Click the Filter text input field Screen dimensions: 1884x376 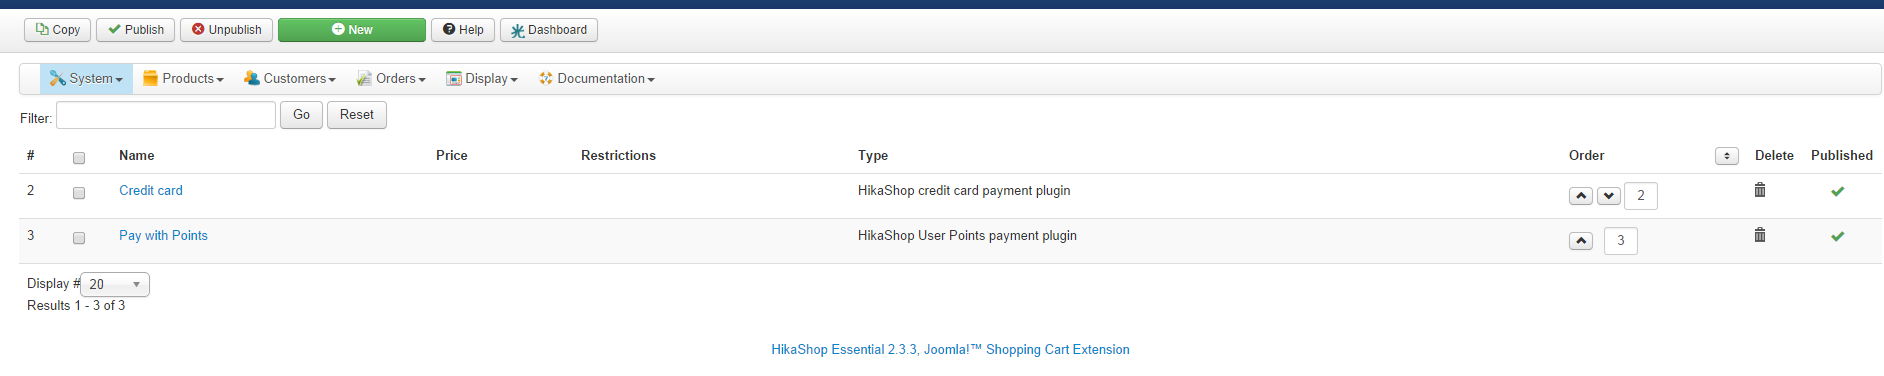166,115
